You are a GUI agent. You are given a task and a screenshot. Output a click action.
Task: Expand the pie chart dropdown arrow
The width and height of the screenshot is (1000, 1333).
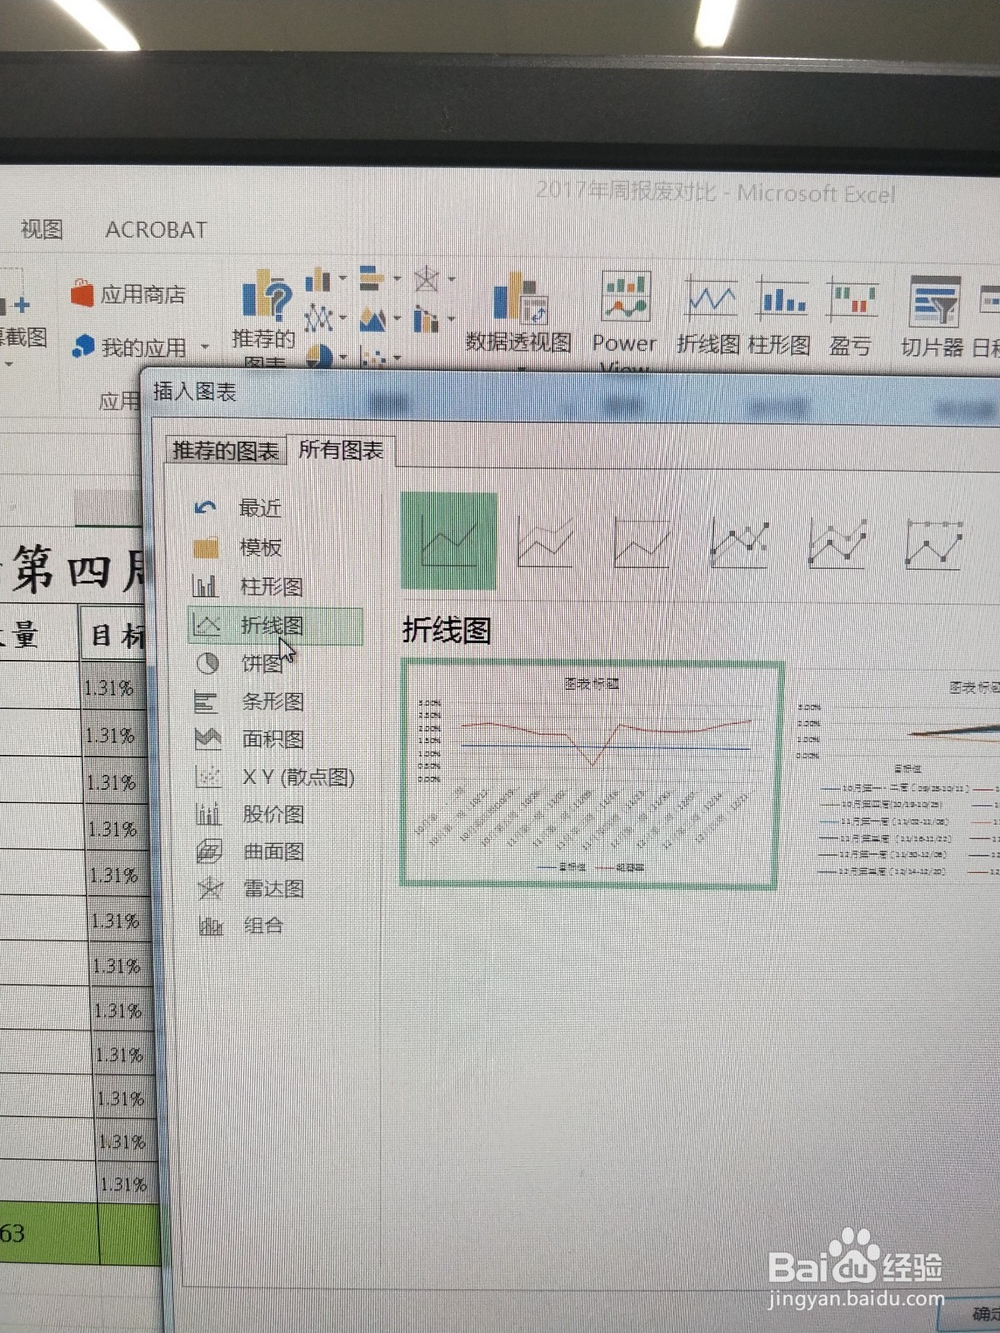pyautogui.click(x=341, y=355)
